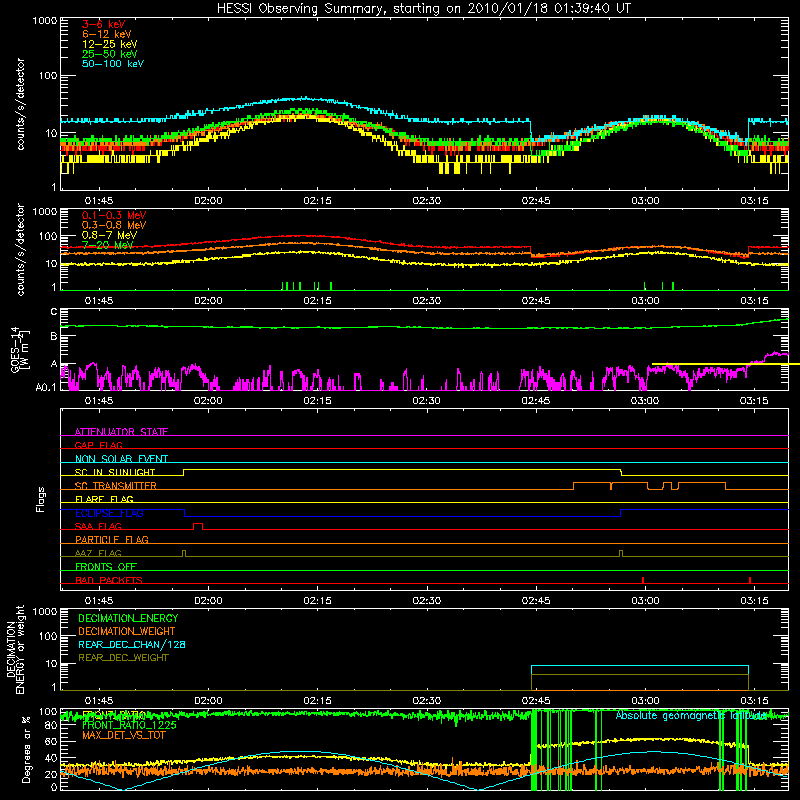This screenshot has height=800, width=800.
Task: Click the FRONTS_OFF flag label
Action: click(106, 566)
